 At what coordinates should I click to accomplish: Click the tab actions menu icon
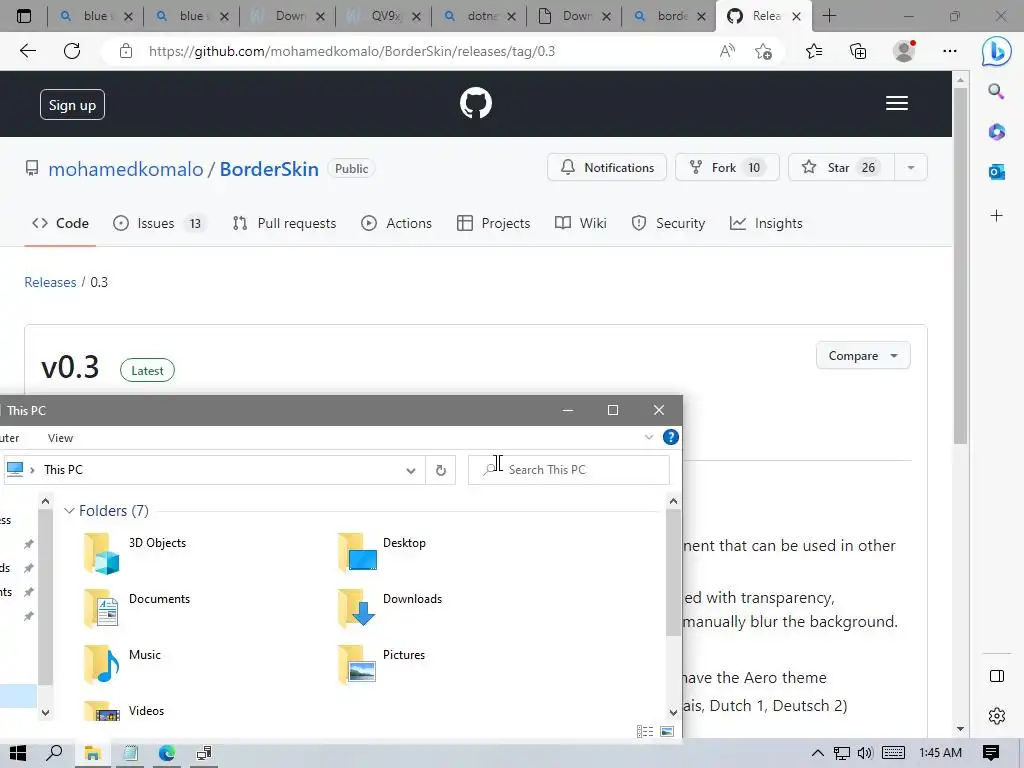(24, 16)
